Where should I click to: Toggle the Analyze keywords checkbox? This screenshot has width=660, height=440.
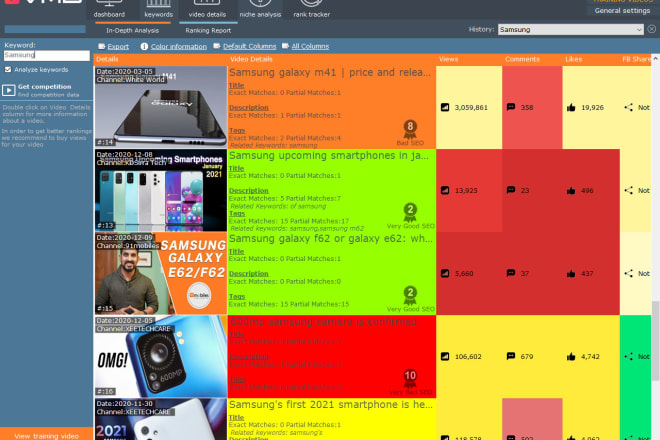coord(8,69)
